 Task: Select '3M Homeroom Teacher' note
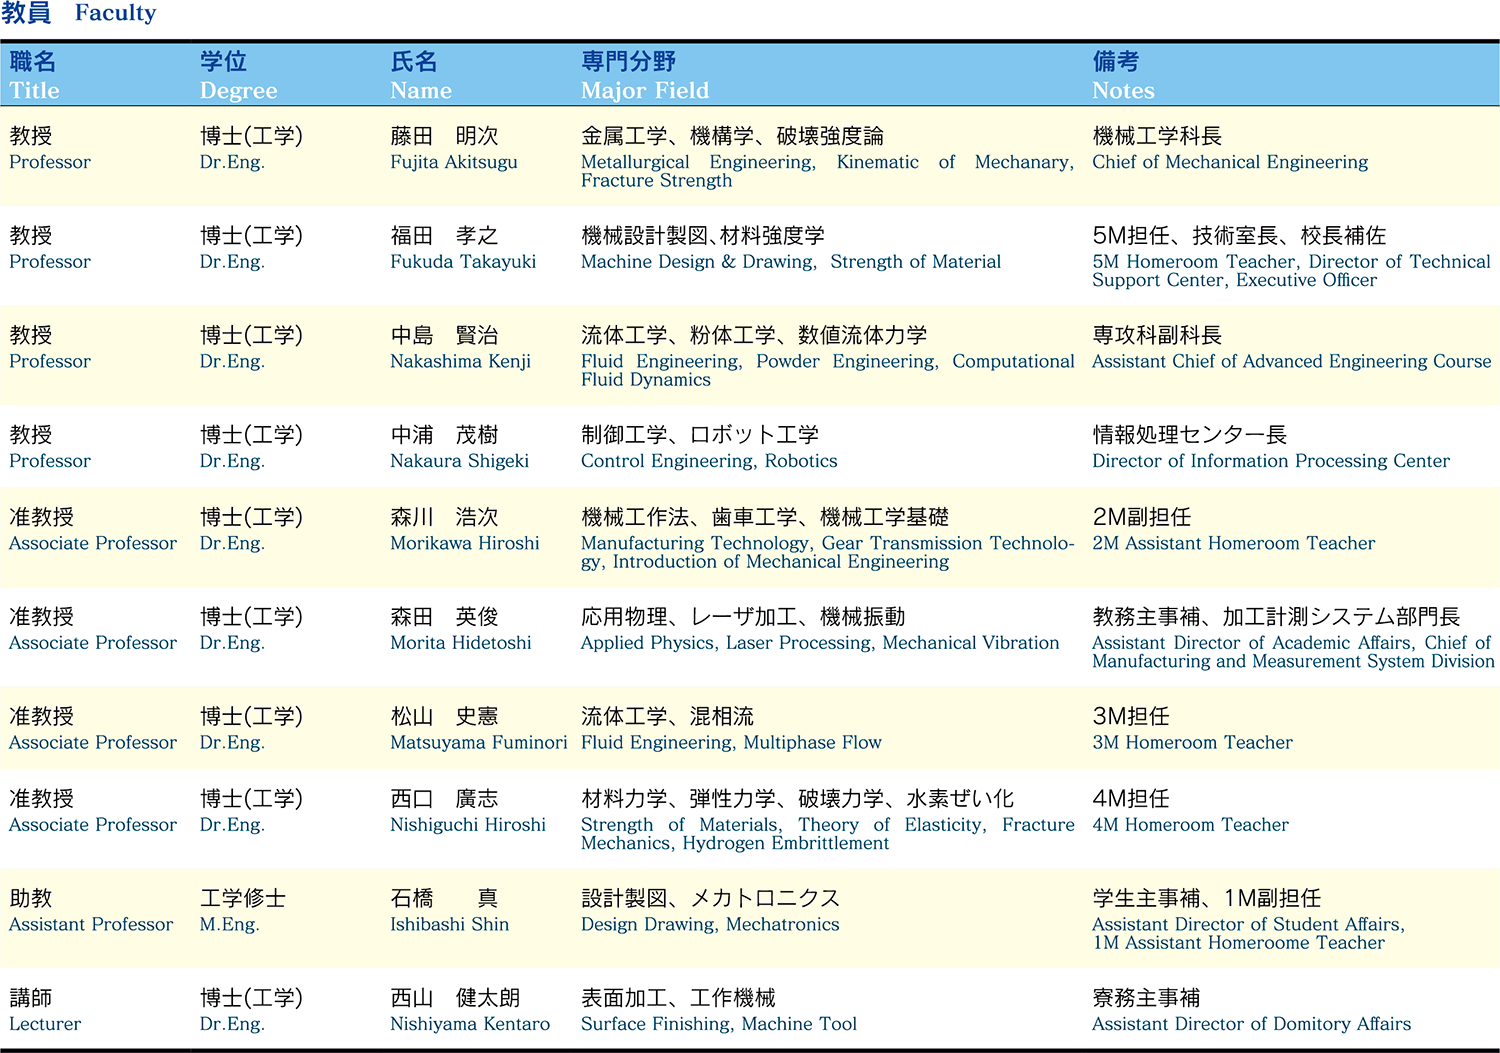[1192, 743]
